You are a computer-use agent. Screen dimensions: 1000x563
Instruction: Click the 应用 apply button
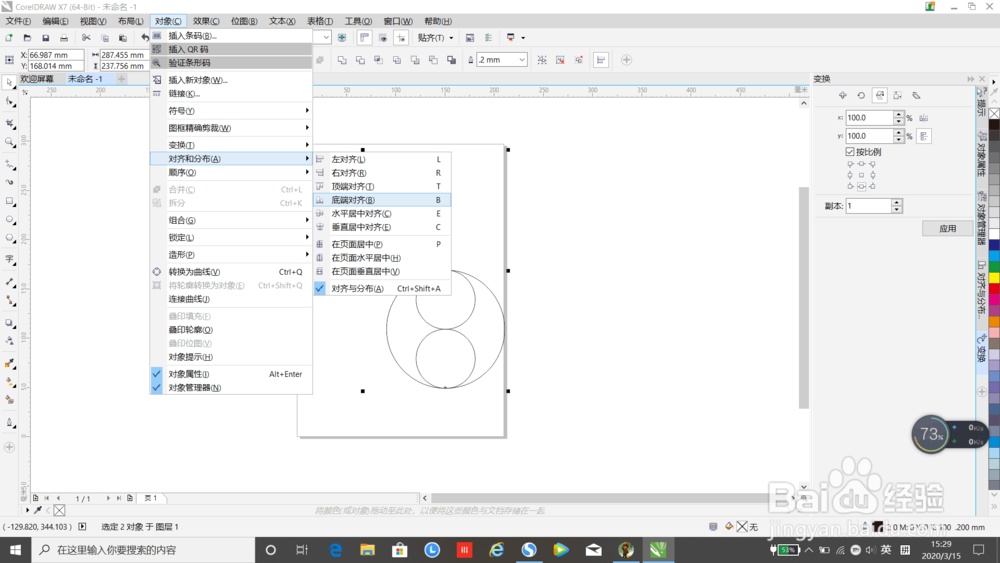(947, 228)
